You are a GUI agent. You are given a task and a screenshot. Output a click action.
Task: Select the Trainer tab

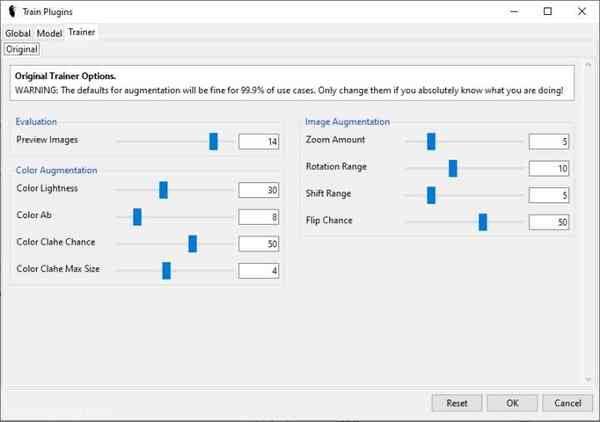click(x=82, y=32)
